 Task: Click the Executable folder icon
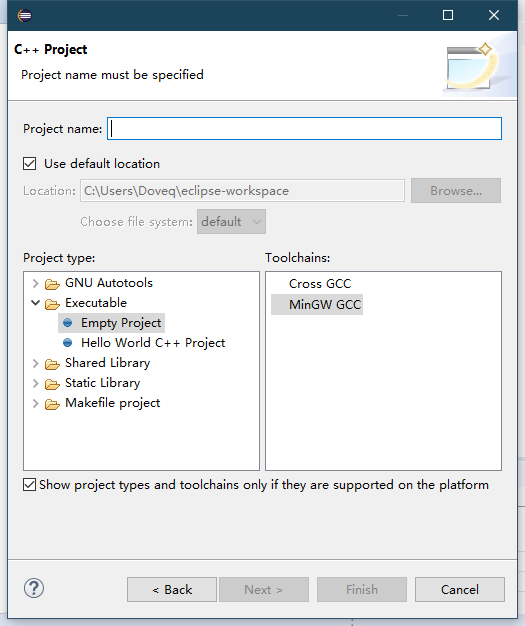tap(52, 304)
